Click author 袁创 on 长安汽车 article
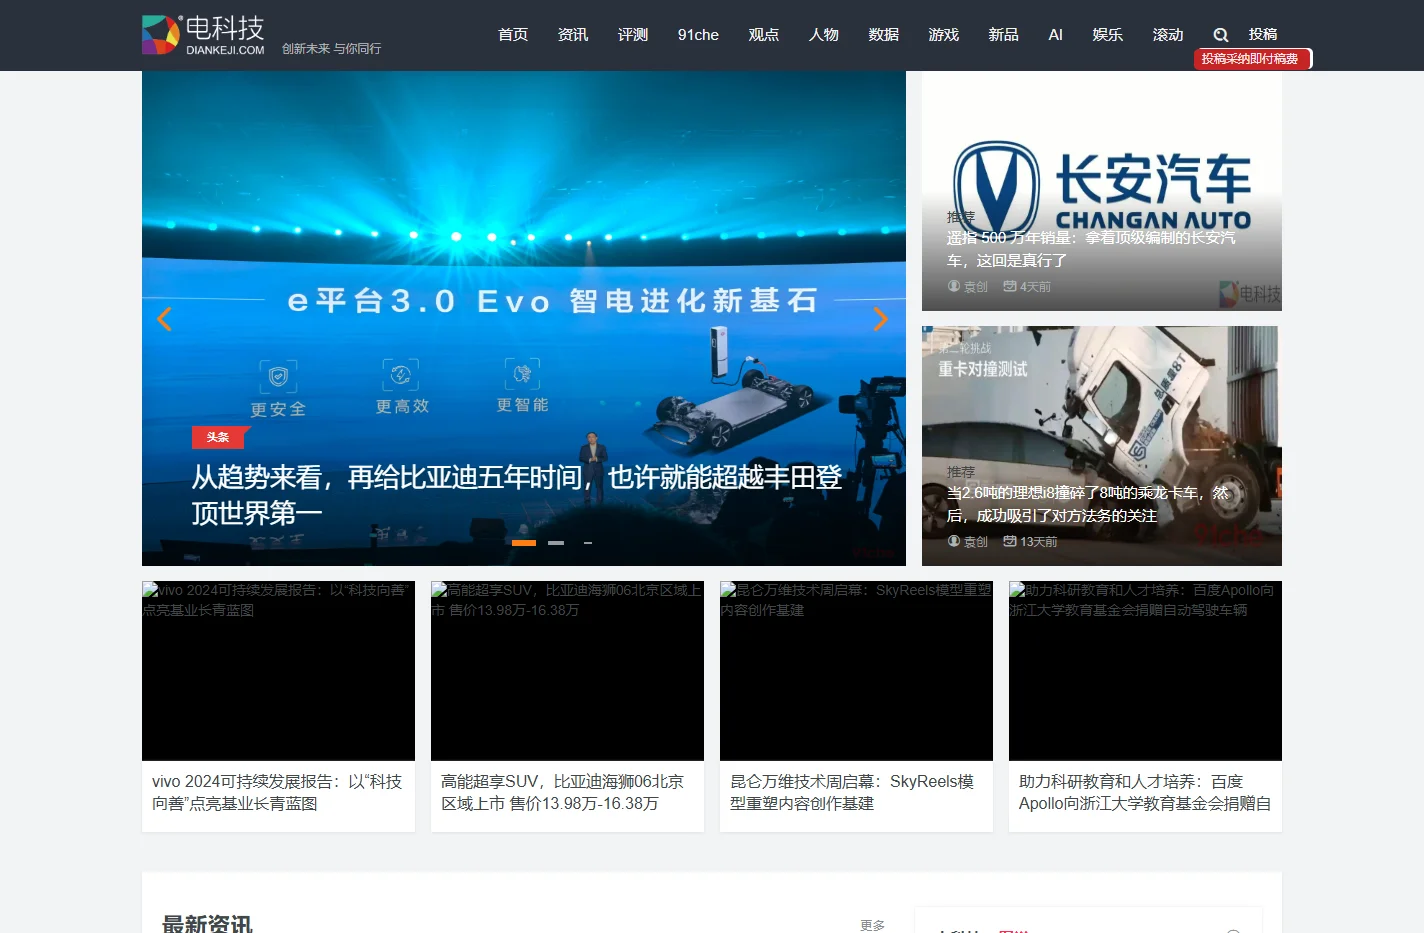Viewport: 1424px width, 933px height. [x=968, y=287]
